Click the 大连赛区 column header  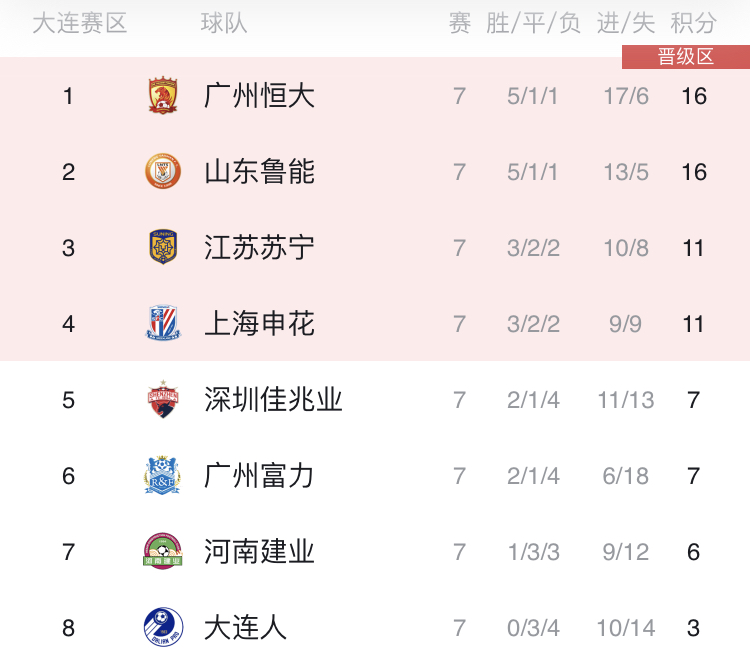pyautogui.click(x=79, y=23)
